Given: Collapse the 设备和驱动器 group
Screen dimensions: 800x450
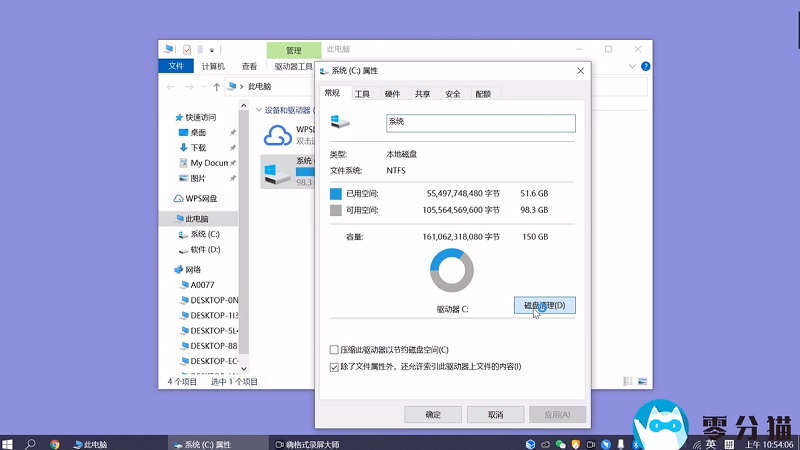Looking at the screenshot, I should click(x=258, y=110).
